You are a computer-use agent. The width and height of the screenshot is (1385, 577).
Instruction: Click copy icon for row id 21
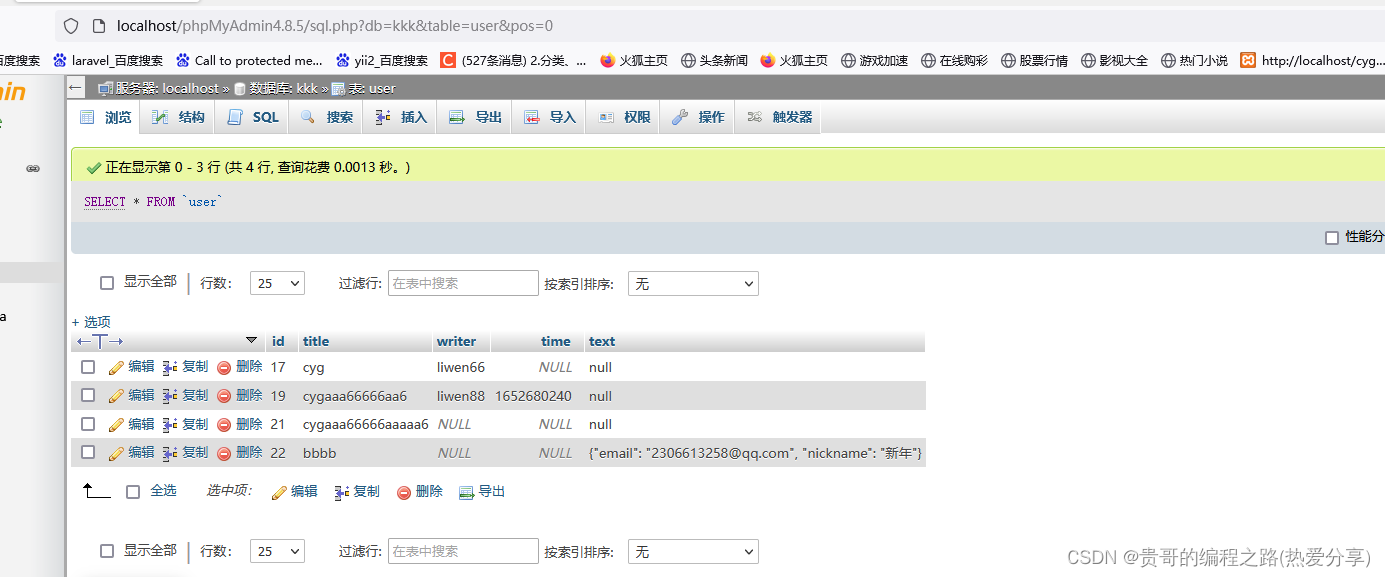pyautogui.click(x=170, y=424)
